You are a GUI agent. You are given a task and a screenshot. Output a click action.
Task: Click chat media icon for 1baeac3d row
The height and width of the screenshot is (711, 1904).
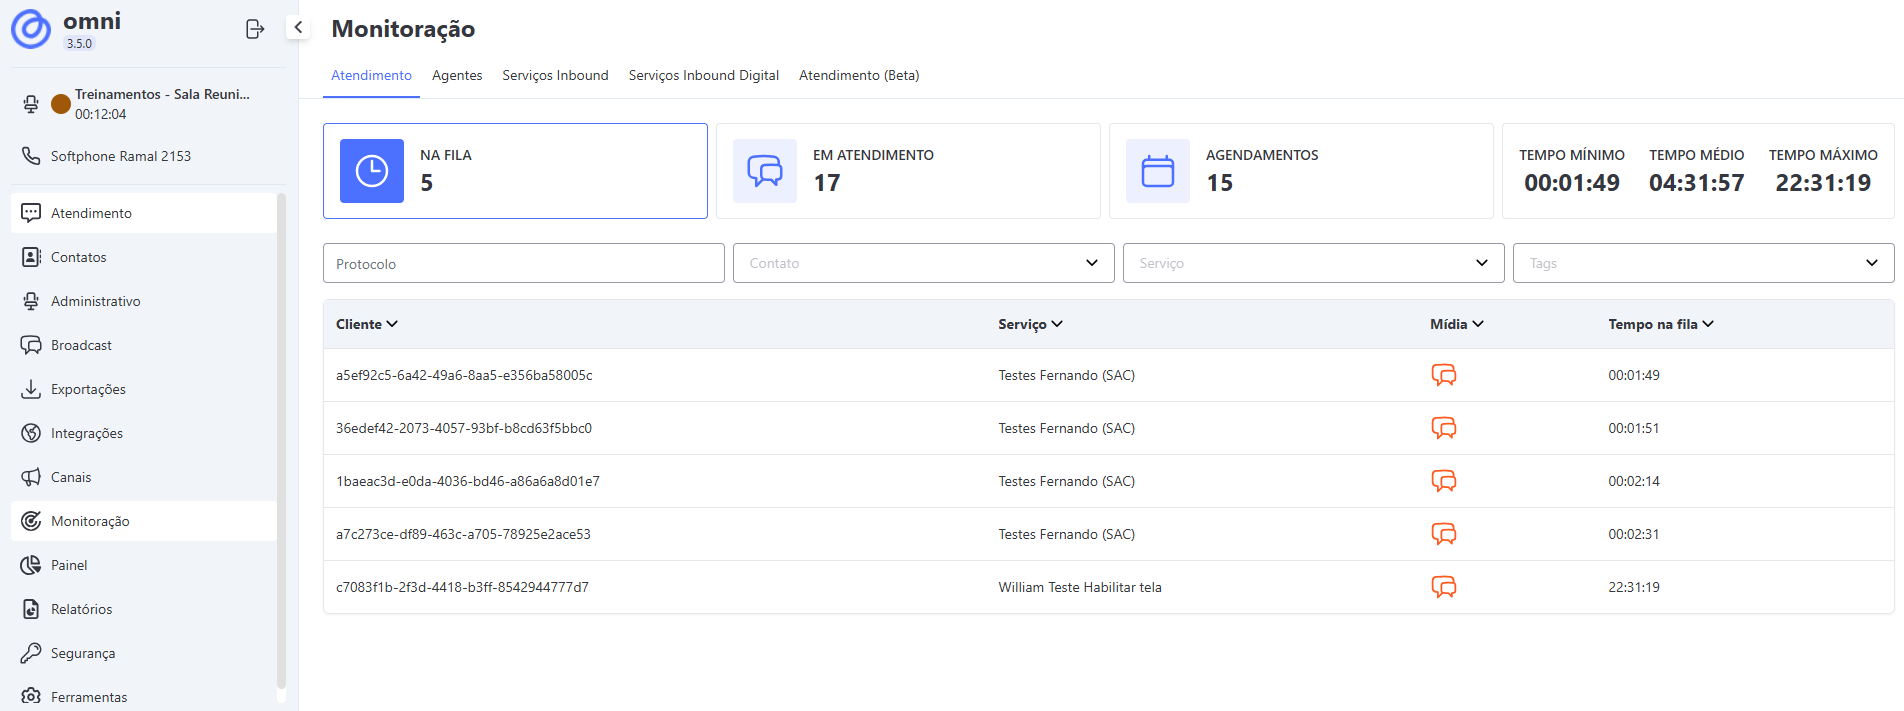point(1444,481)
